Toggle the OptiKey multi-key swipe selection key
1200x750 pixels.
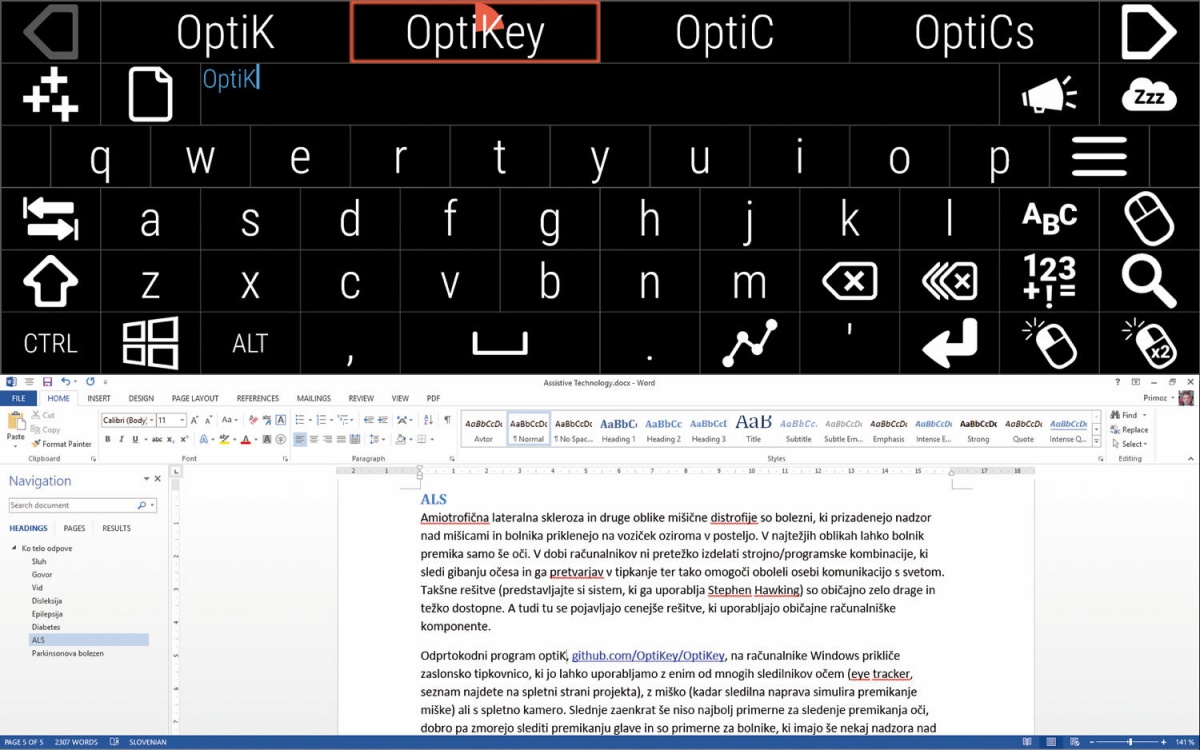pyautogui.click(x=749, y=343)
